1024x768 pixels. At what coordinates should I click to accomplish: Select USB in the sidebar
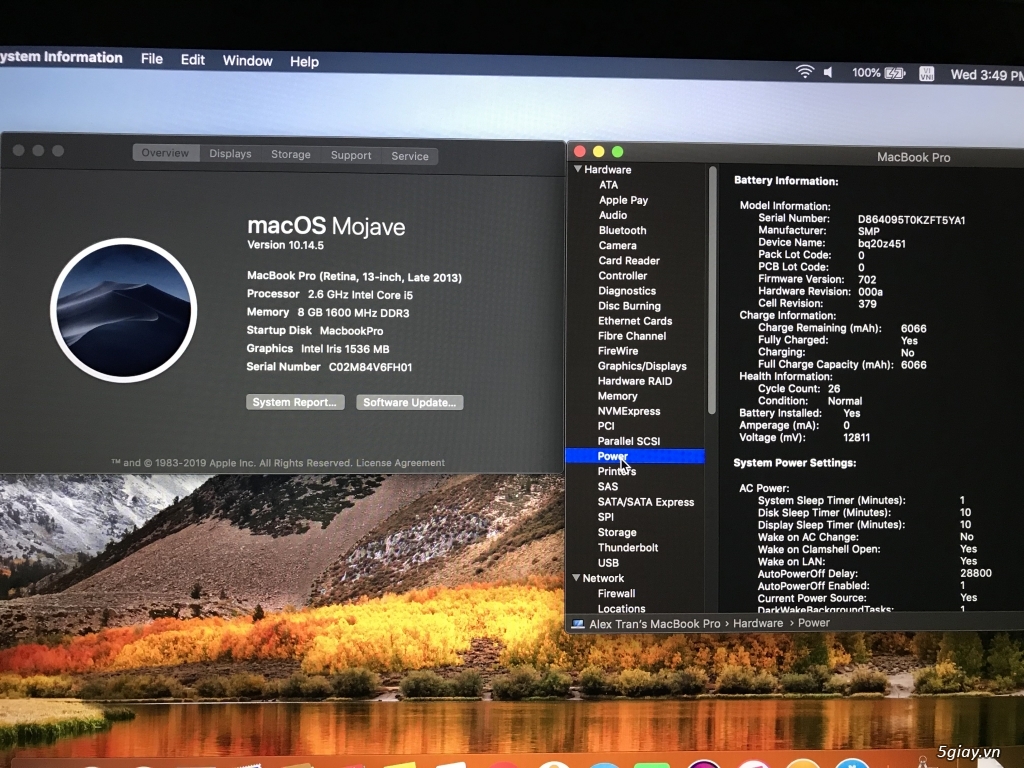(608, 563)
